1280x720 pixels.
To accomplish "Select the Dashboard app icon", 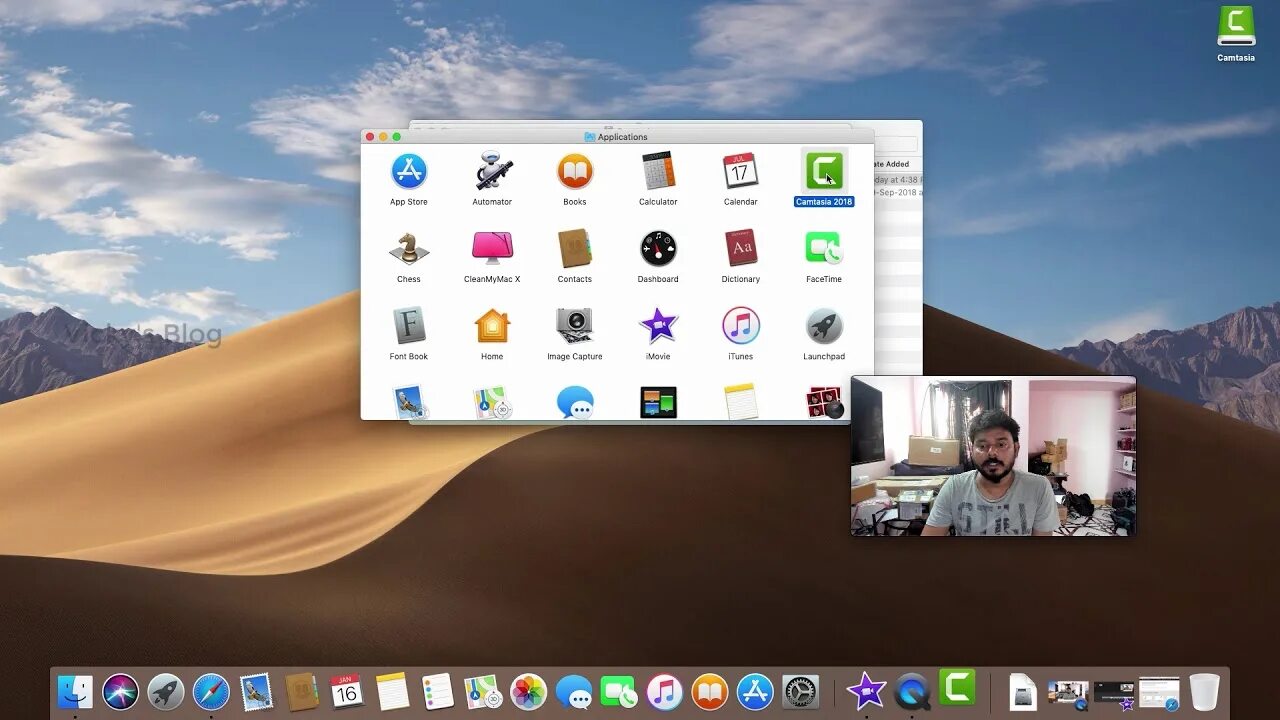I will pos(658,249).
